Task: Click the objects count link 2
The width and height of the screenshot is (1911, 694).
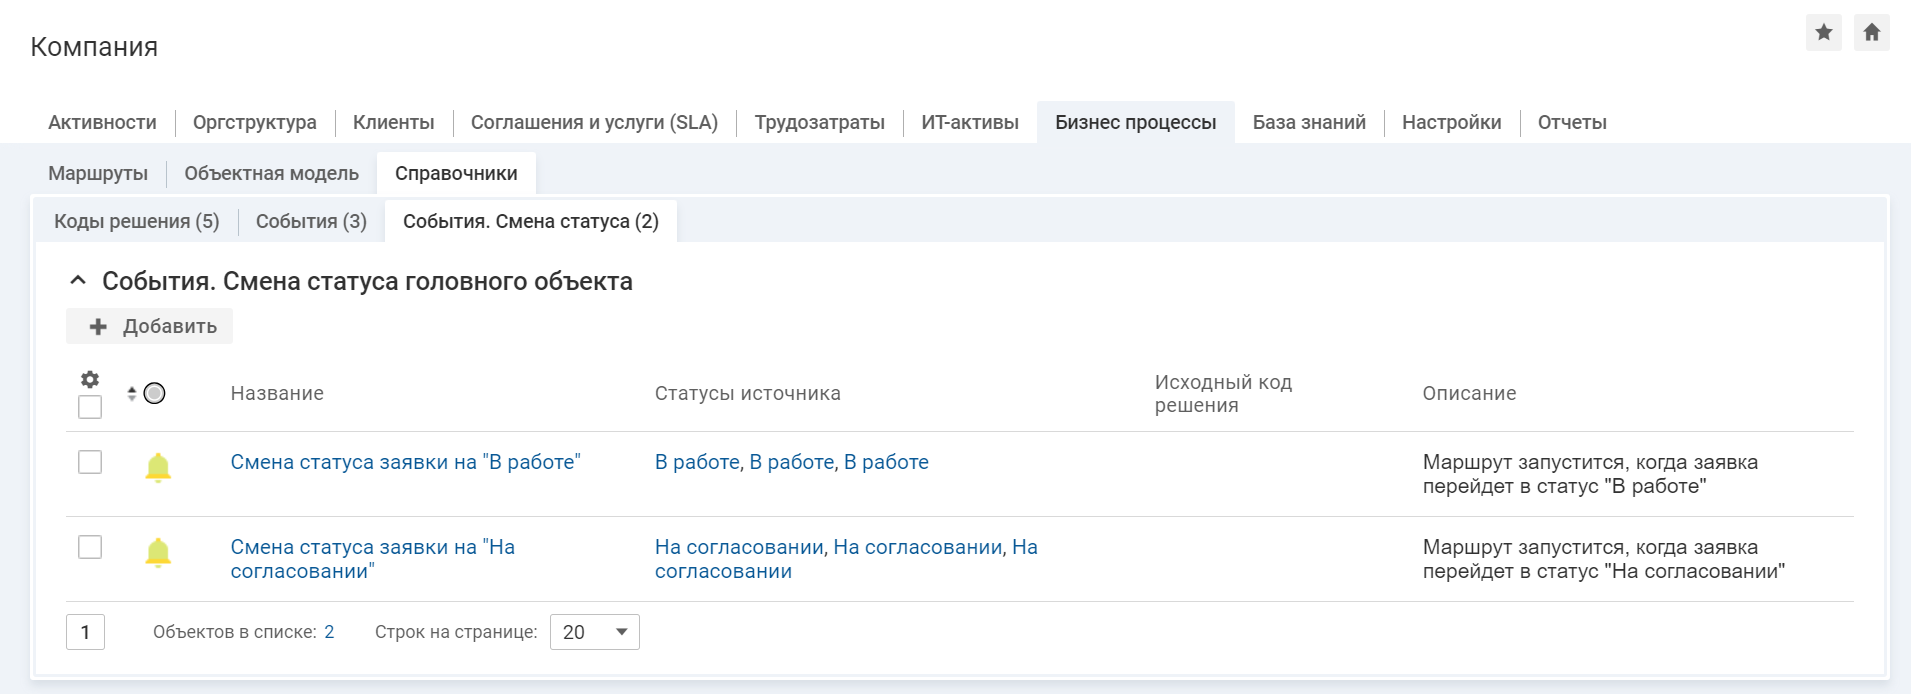Action: [329, 632]
